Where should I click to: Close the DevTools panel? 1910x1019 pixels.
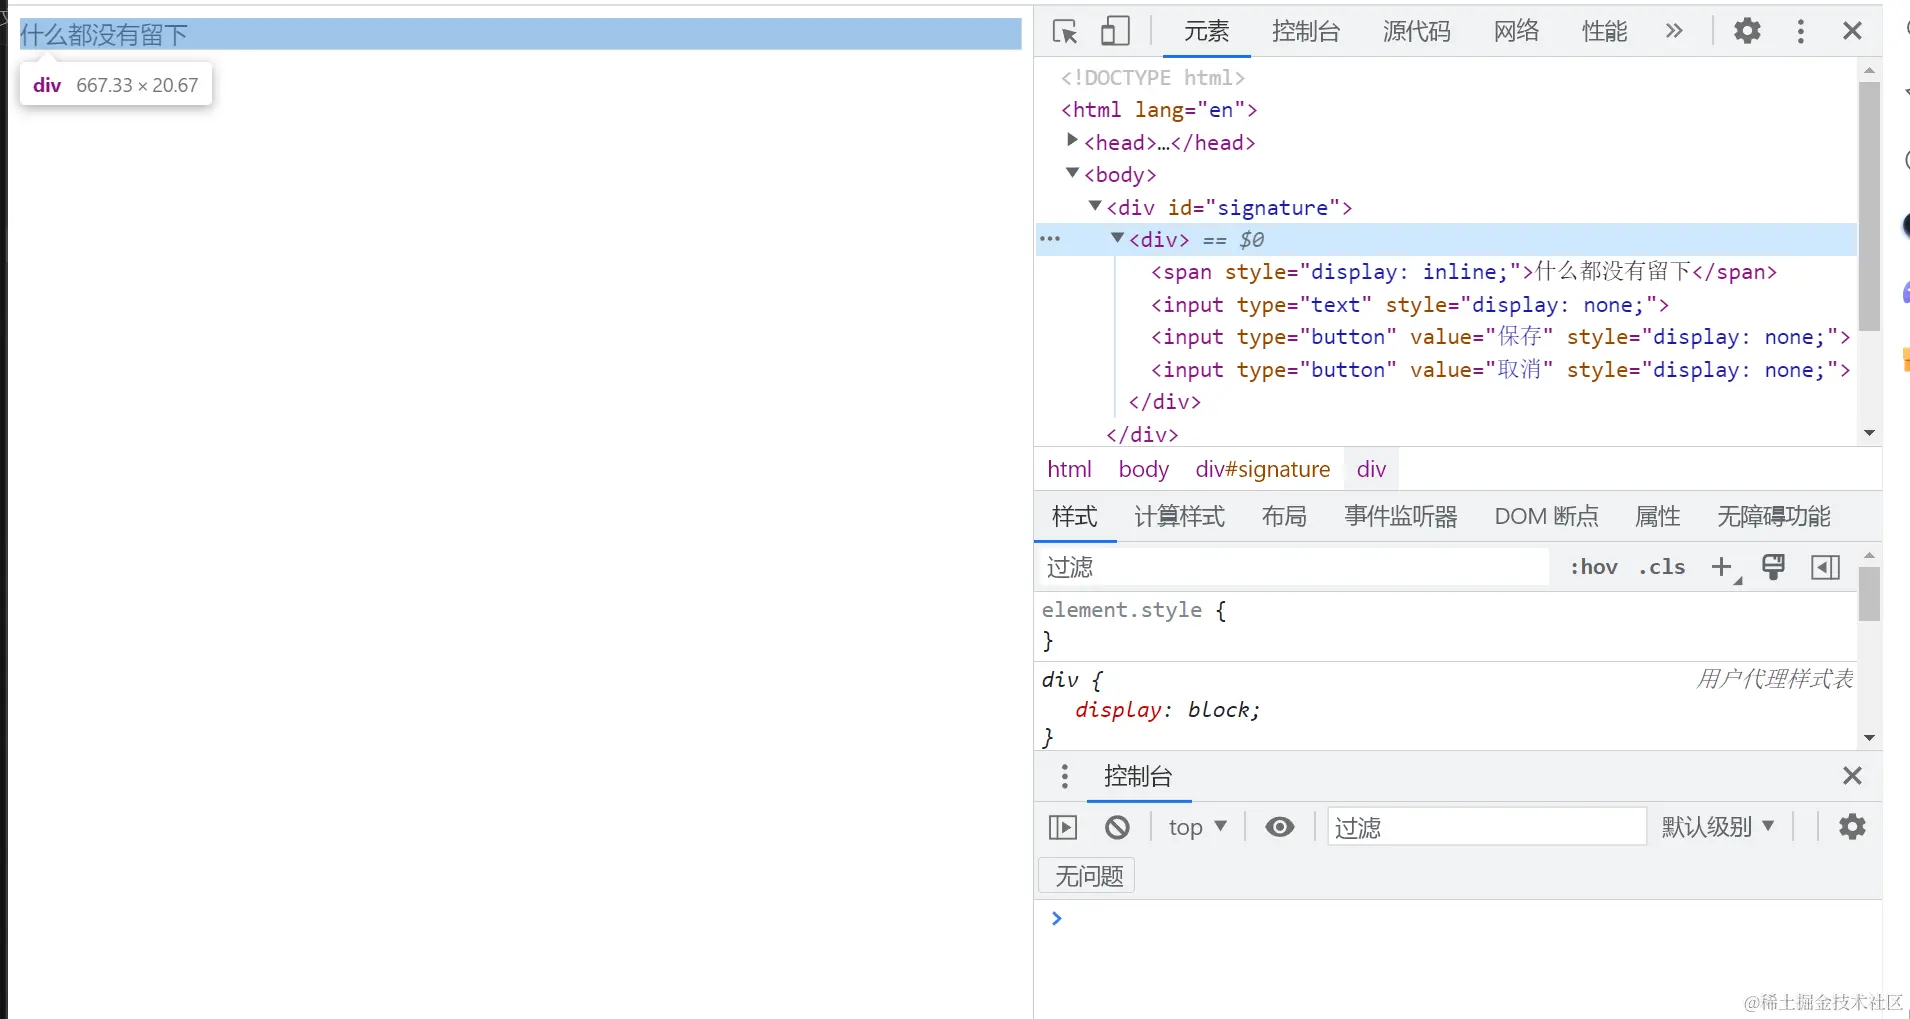[1852, 31]
